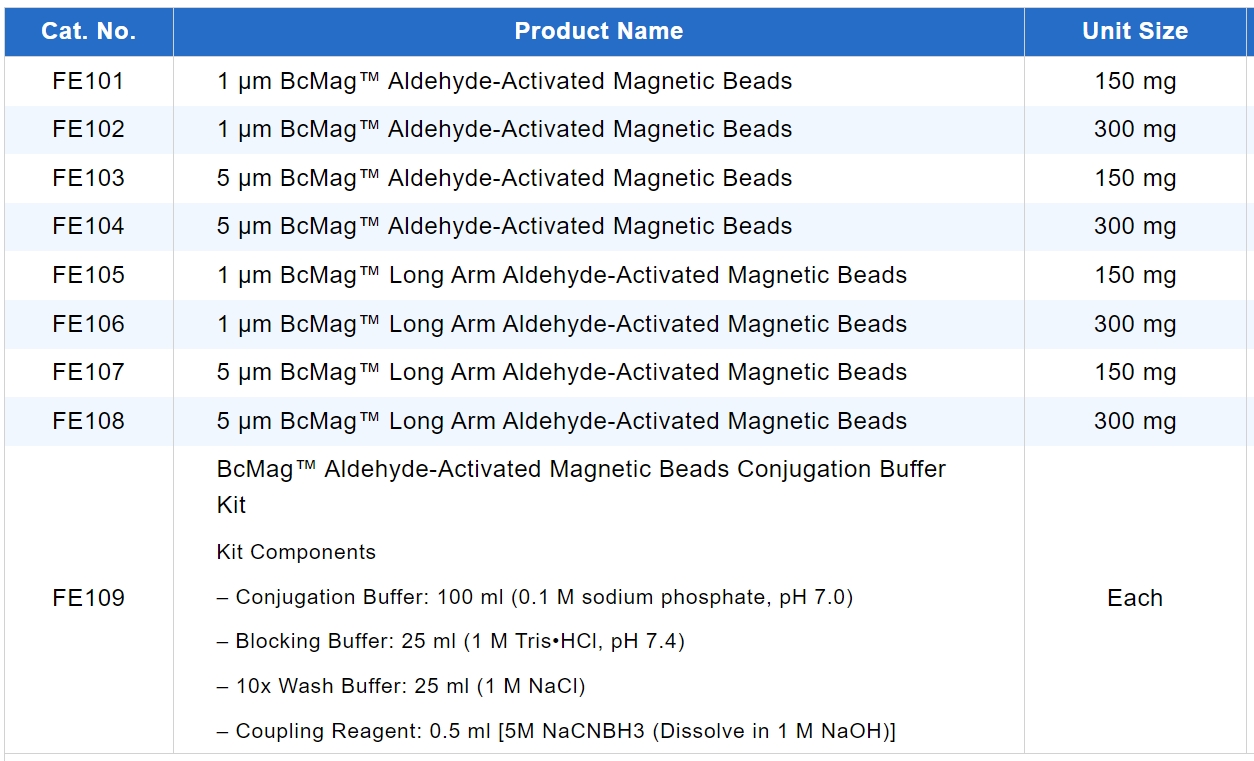Click catalog number FE106 cell
This screenshot has height=761, width=1254.
pos(88,324)
